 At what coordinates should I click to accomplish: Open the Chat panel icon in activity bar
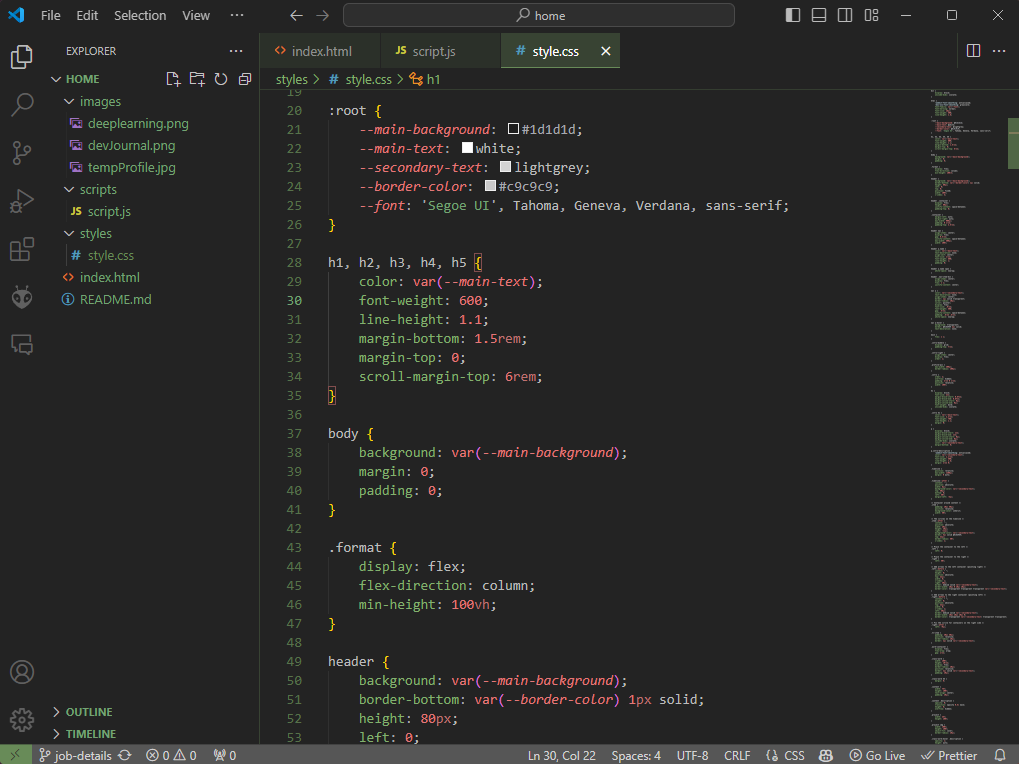click(x=21, y=344)
